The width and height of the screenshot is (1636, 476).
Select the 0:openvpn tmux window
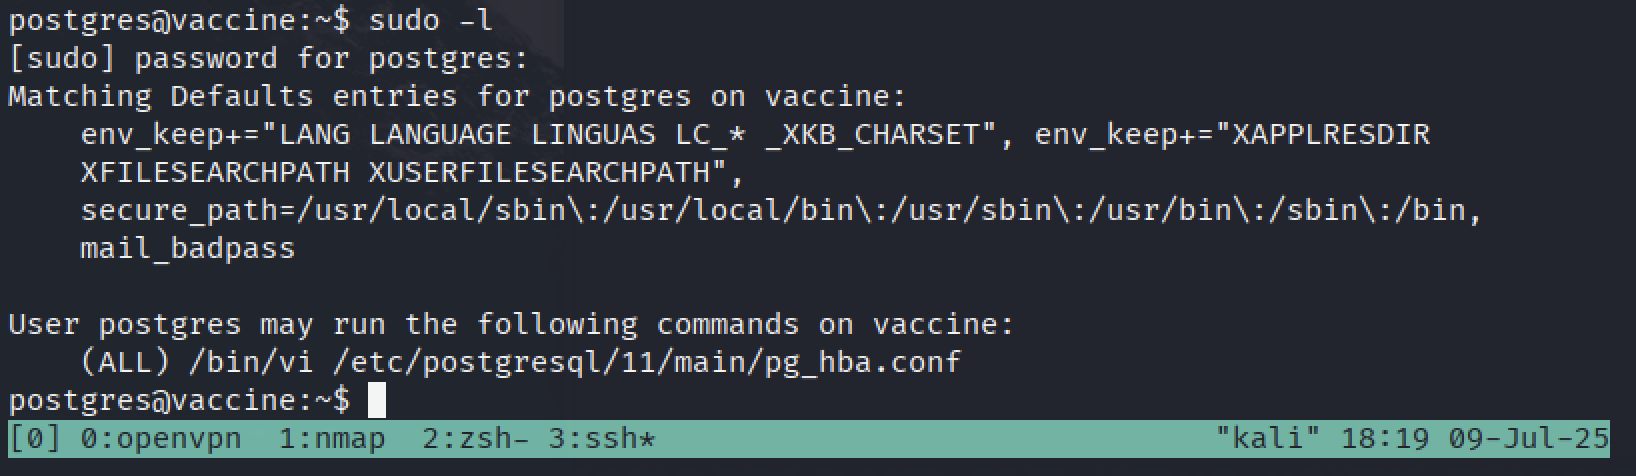click(x=160, y=439)
